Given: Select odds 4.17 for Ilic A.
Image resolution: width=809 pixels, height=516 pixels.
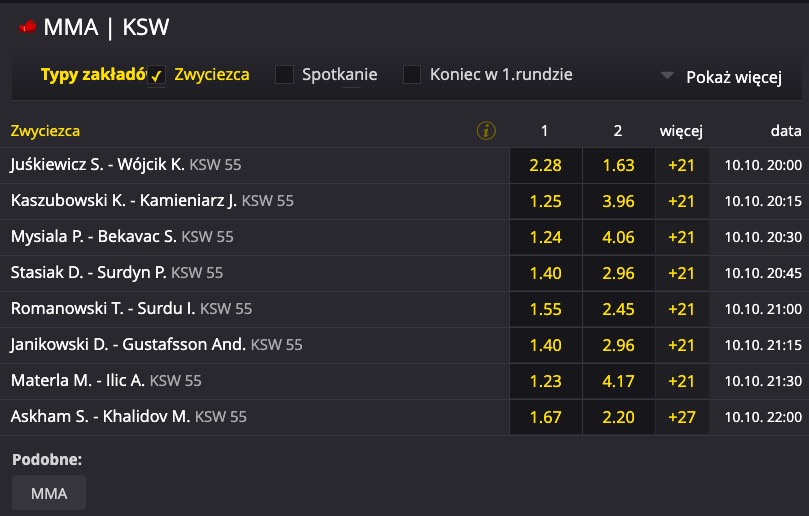Looking at the screenshot, I should tap(619, 381).
